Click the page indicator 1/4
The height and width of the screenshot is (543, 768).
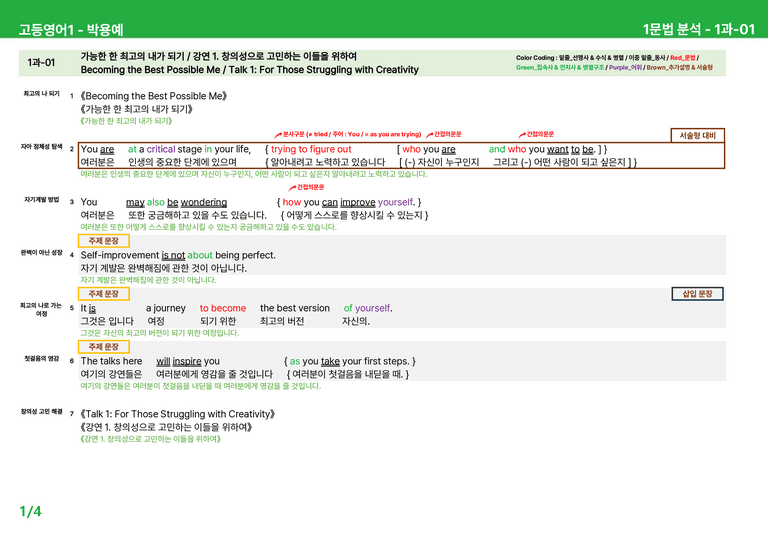(30, 512)
